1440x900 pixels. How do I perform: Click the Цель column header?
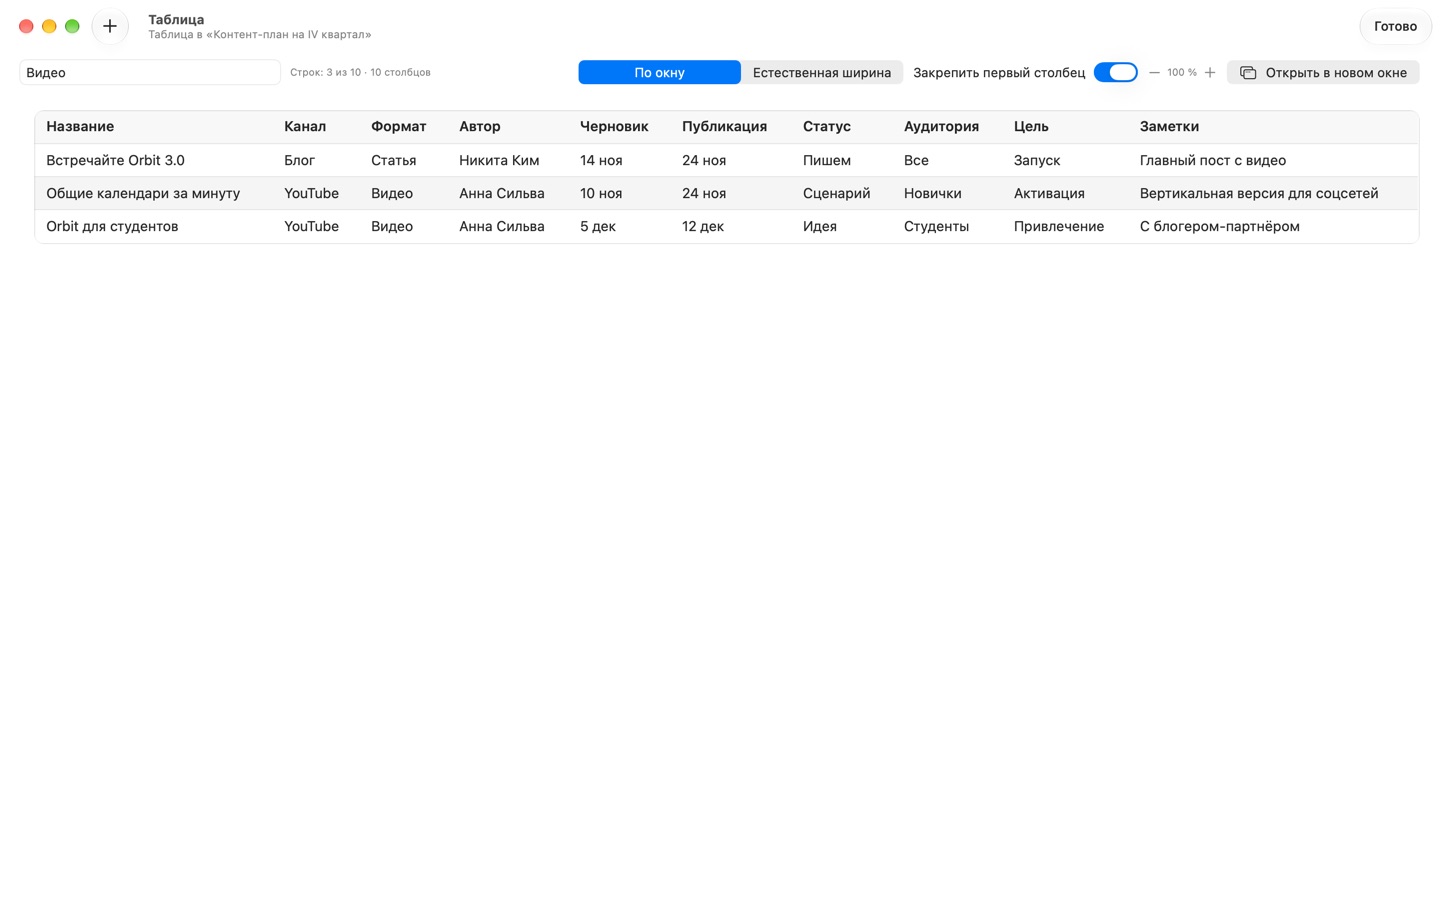pos(1031,126)
